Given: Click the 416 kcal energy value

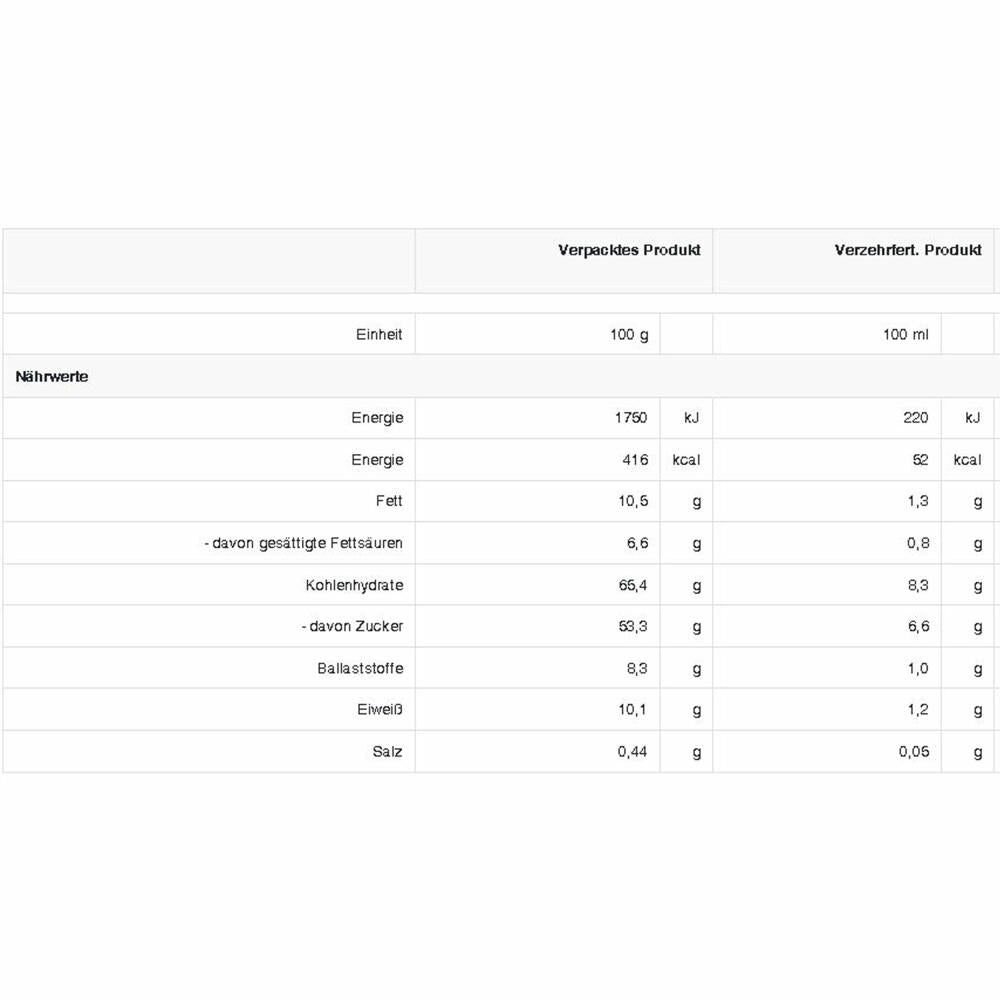Looking at the screenshot, I should (x=635, y=460).
